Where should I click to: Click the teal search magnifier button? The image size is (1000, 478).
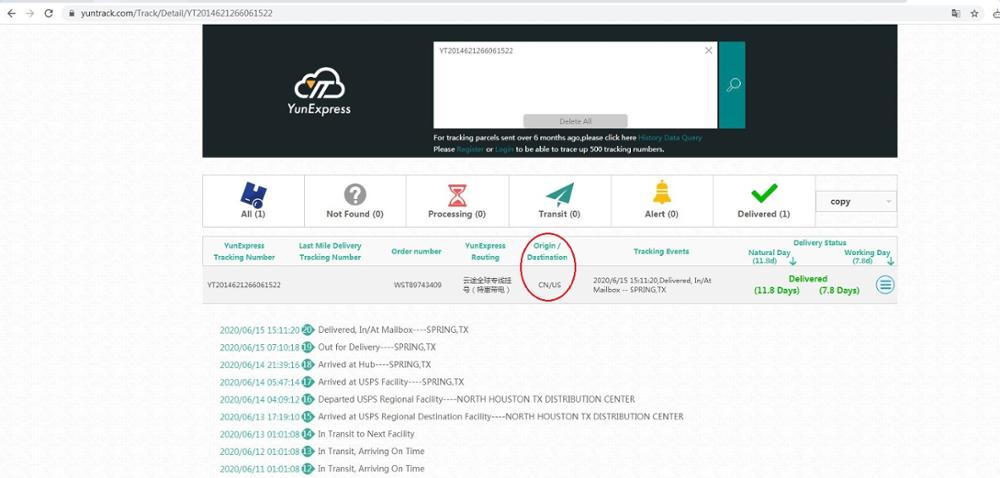[732, 85]
